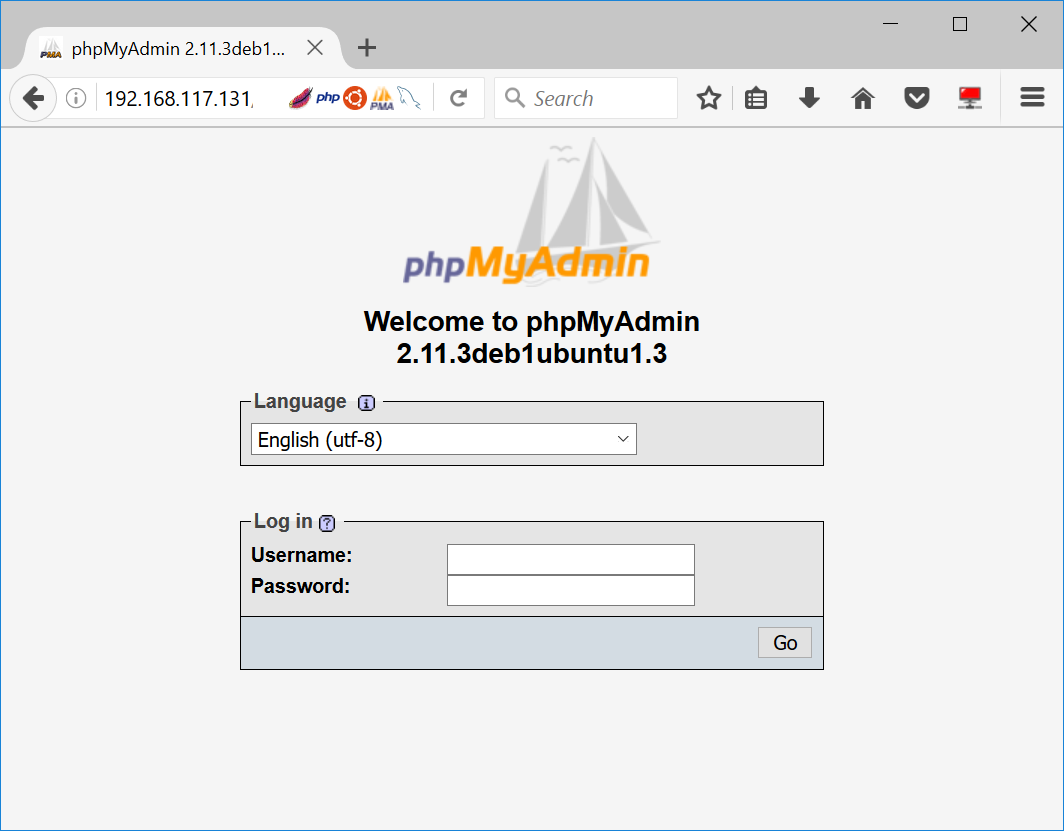Open the hamburger browser menu

tap(1032, 98)
